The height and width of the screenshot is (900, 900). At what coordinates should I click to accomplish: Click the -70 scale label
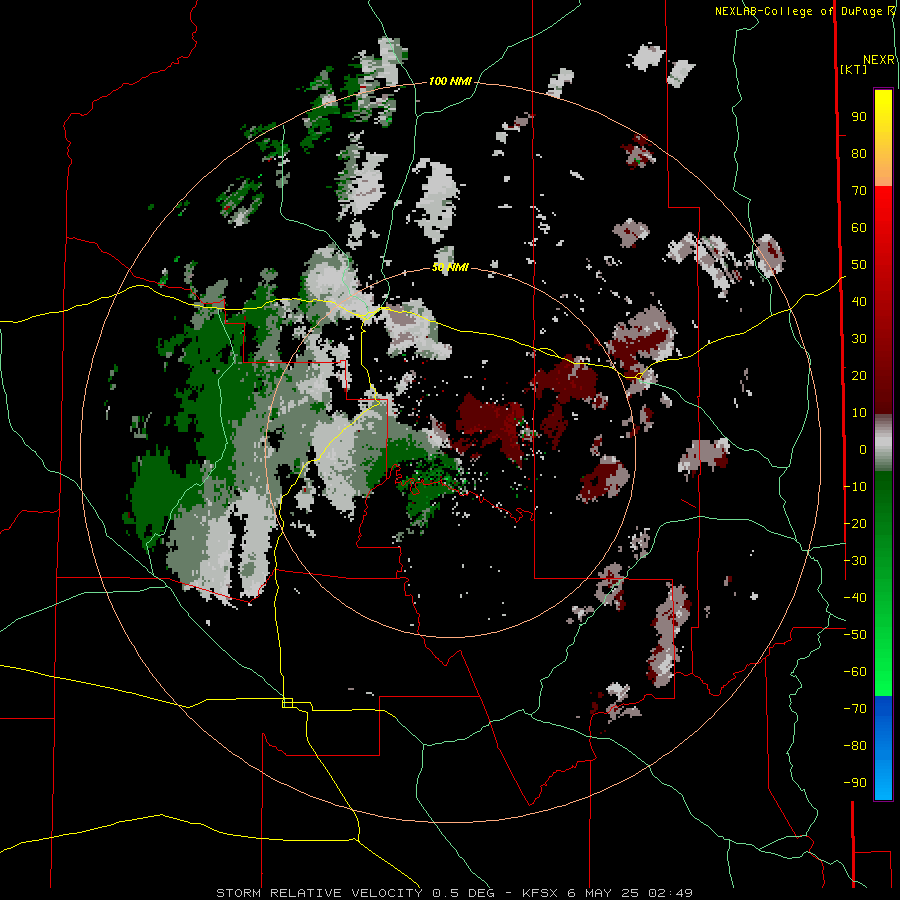pyautogui.click(x=855, y=709)
